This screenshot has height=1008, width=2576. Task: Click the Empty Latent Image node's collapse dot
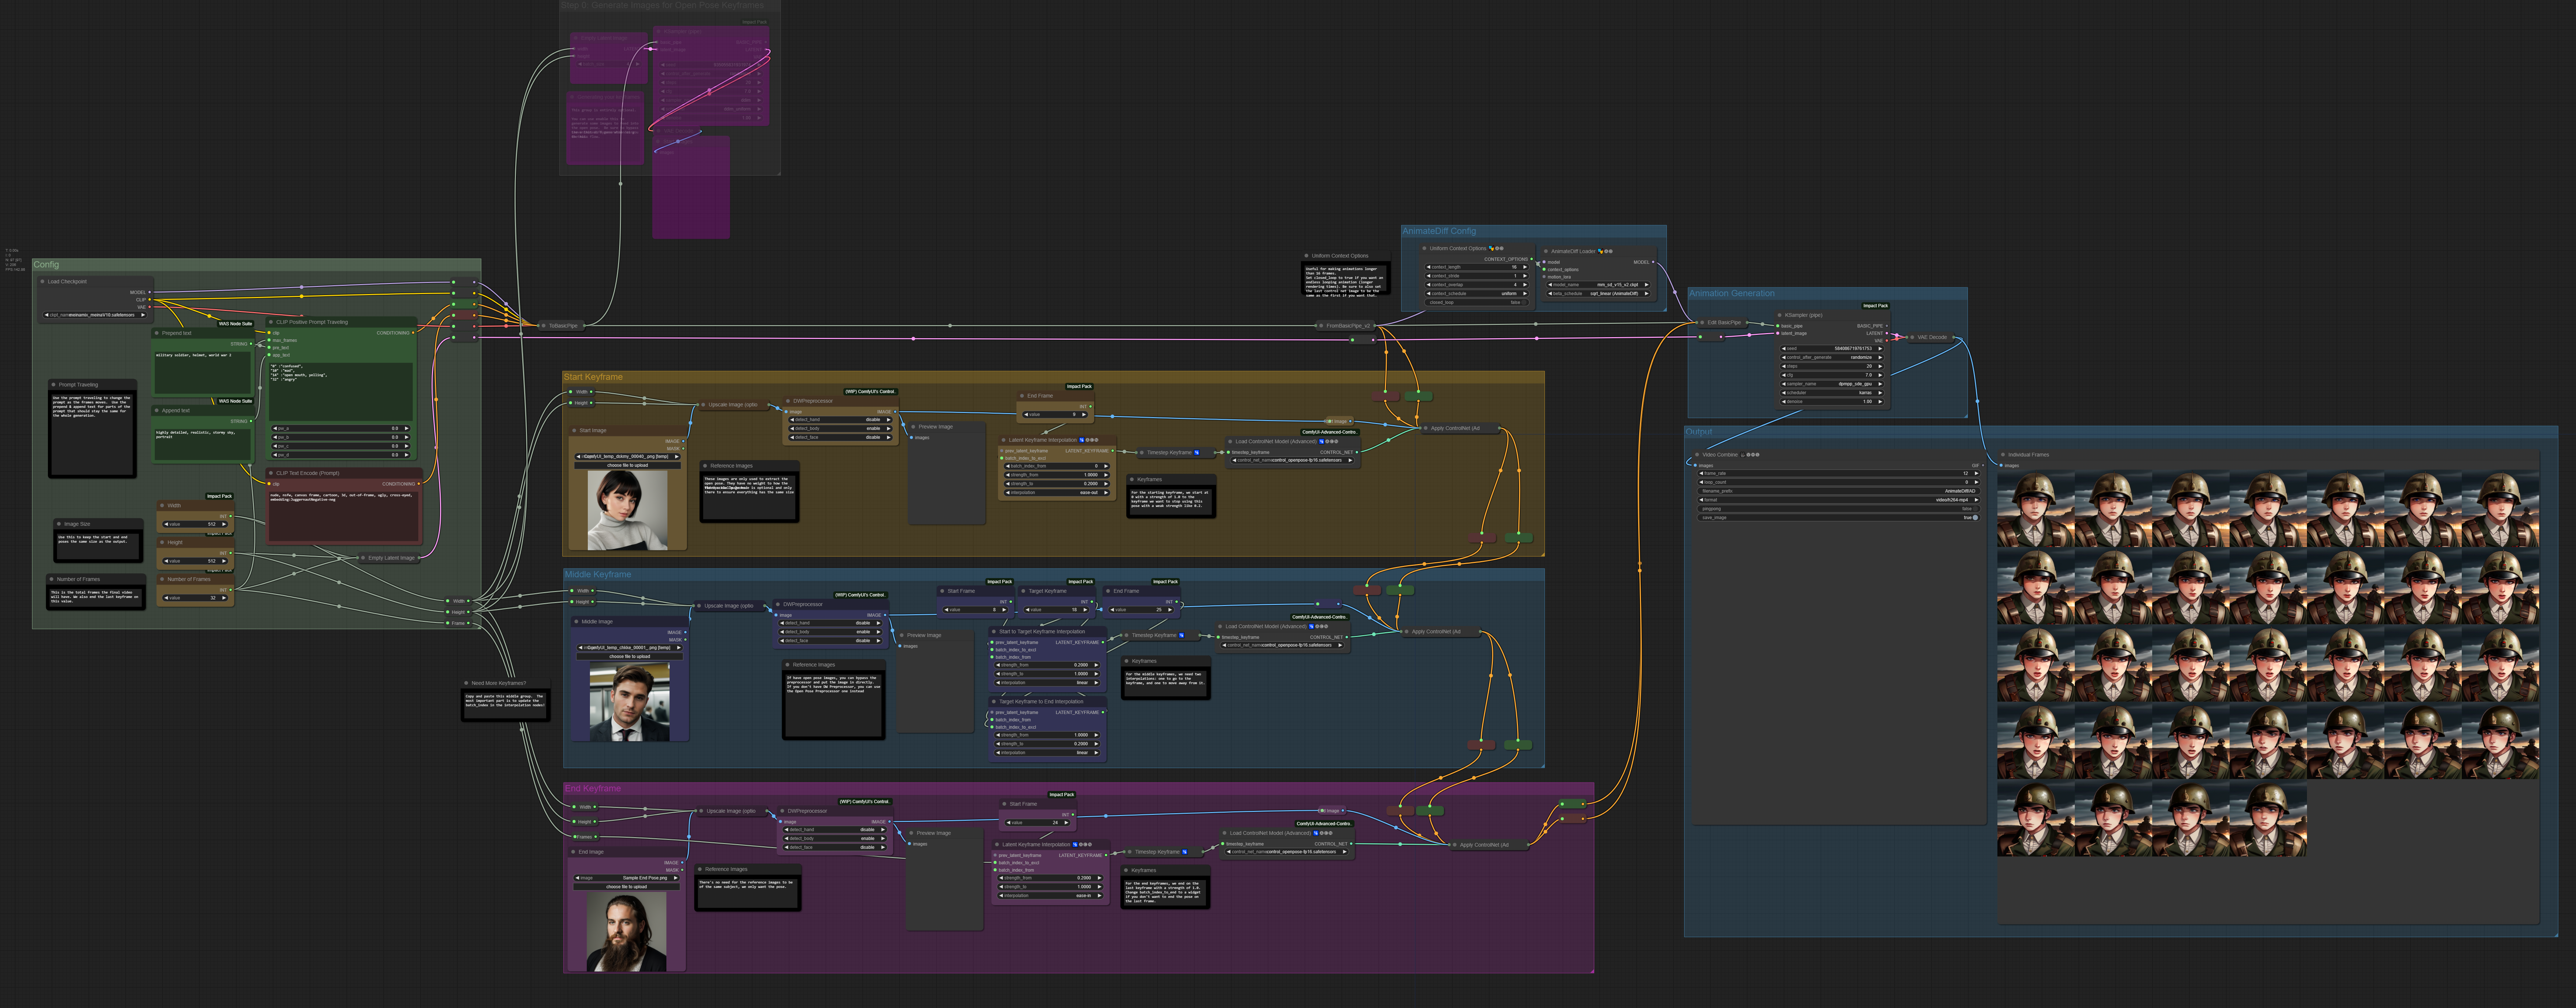[x=363, y=558]
